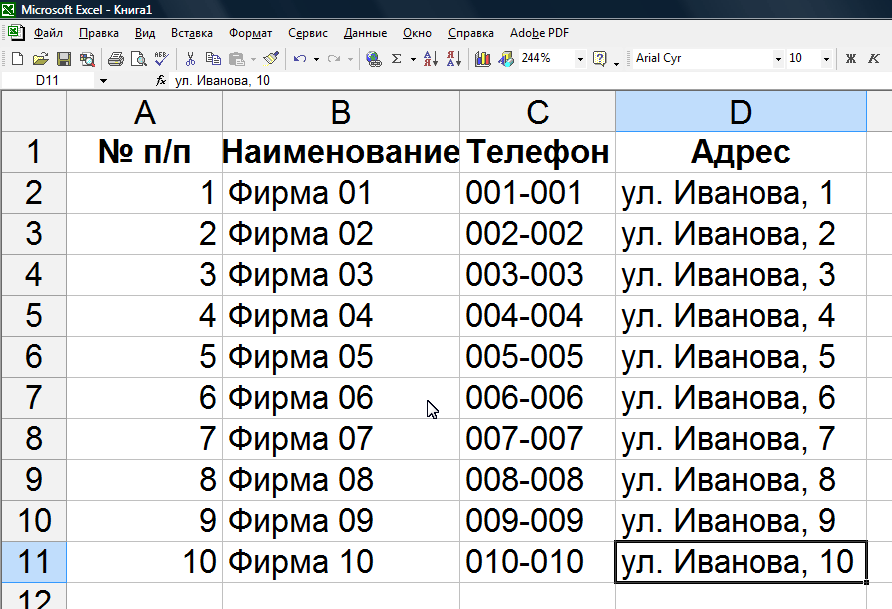Open Excel Help question icon
Screen dimensions: 892x609
pyautogui.click(x=600, y=59)
